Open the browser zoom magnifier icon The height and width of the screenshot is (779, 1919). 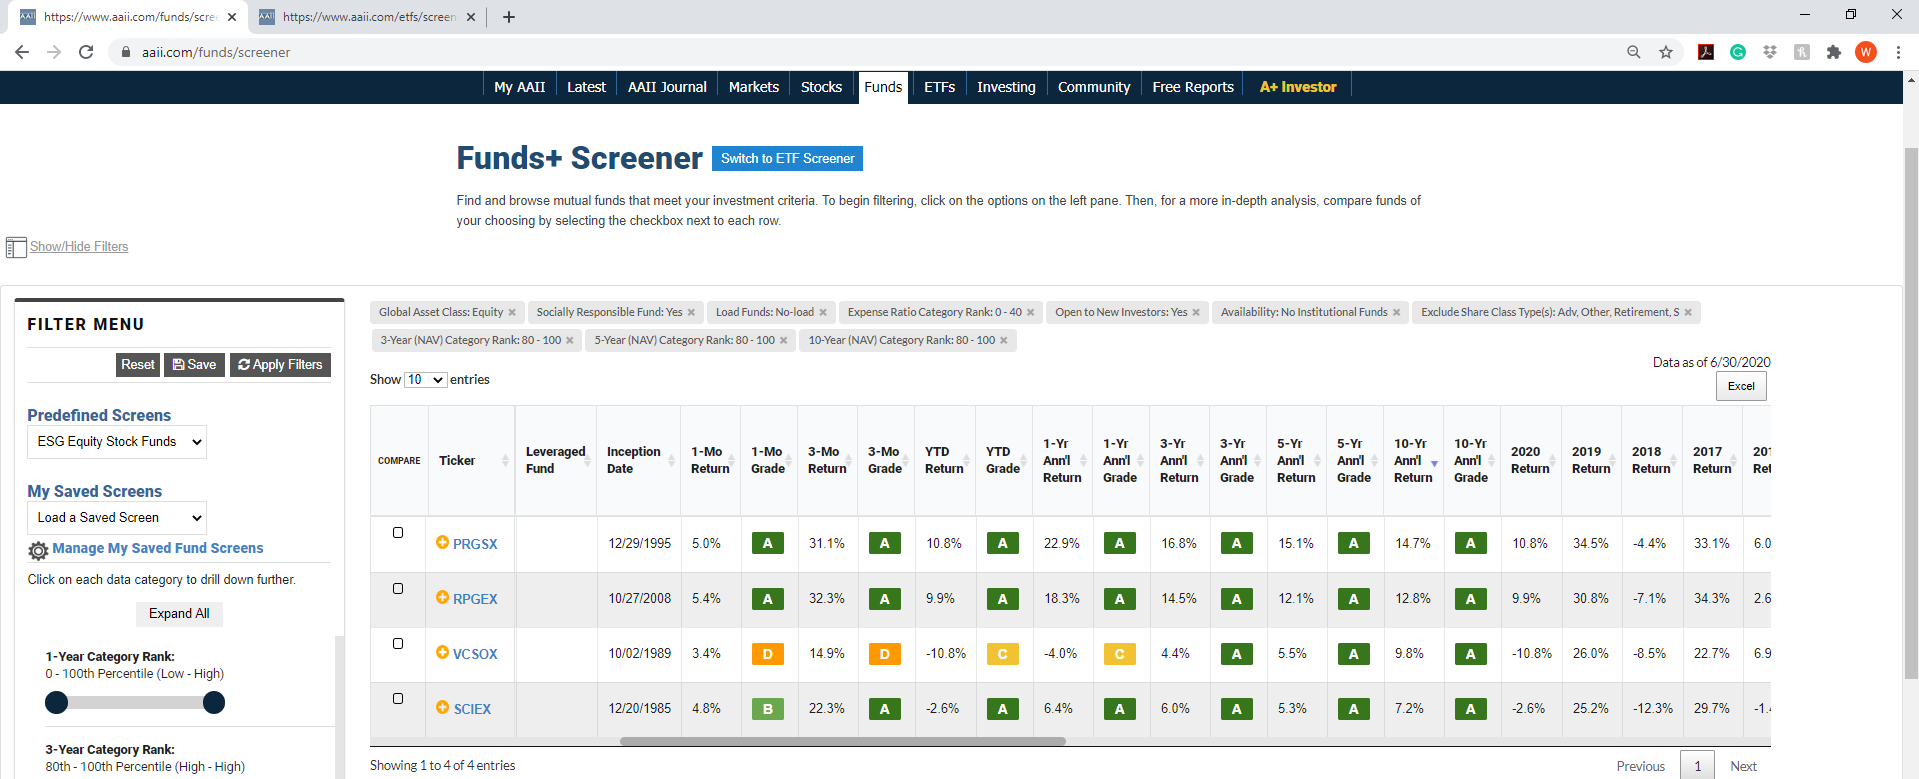point(1634,52)
